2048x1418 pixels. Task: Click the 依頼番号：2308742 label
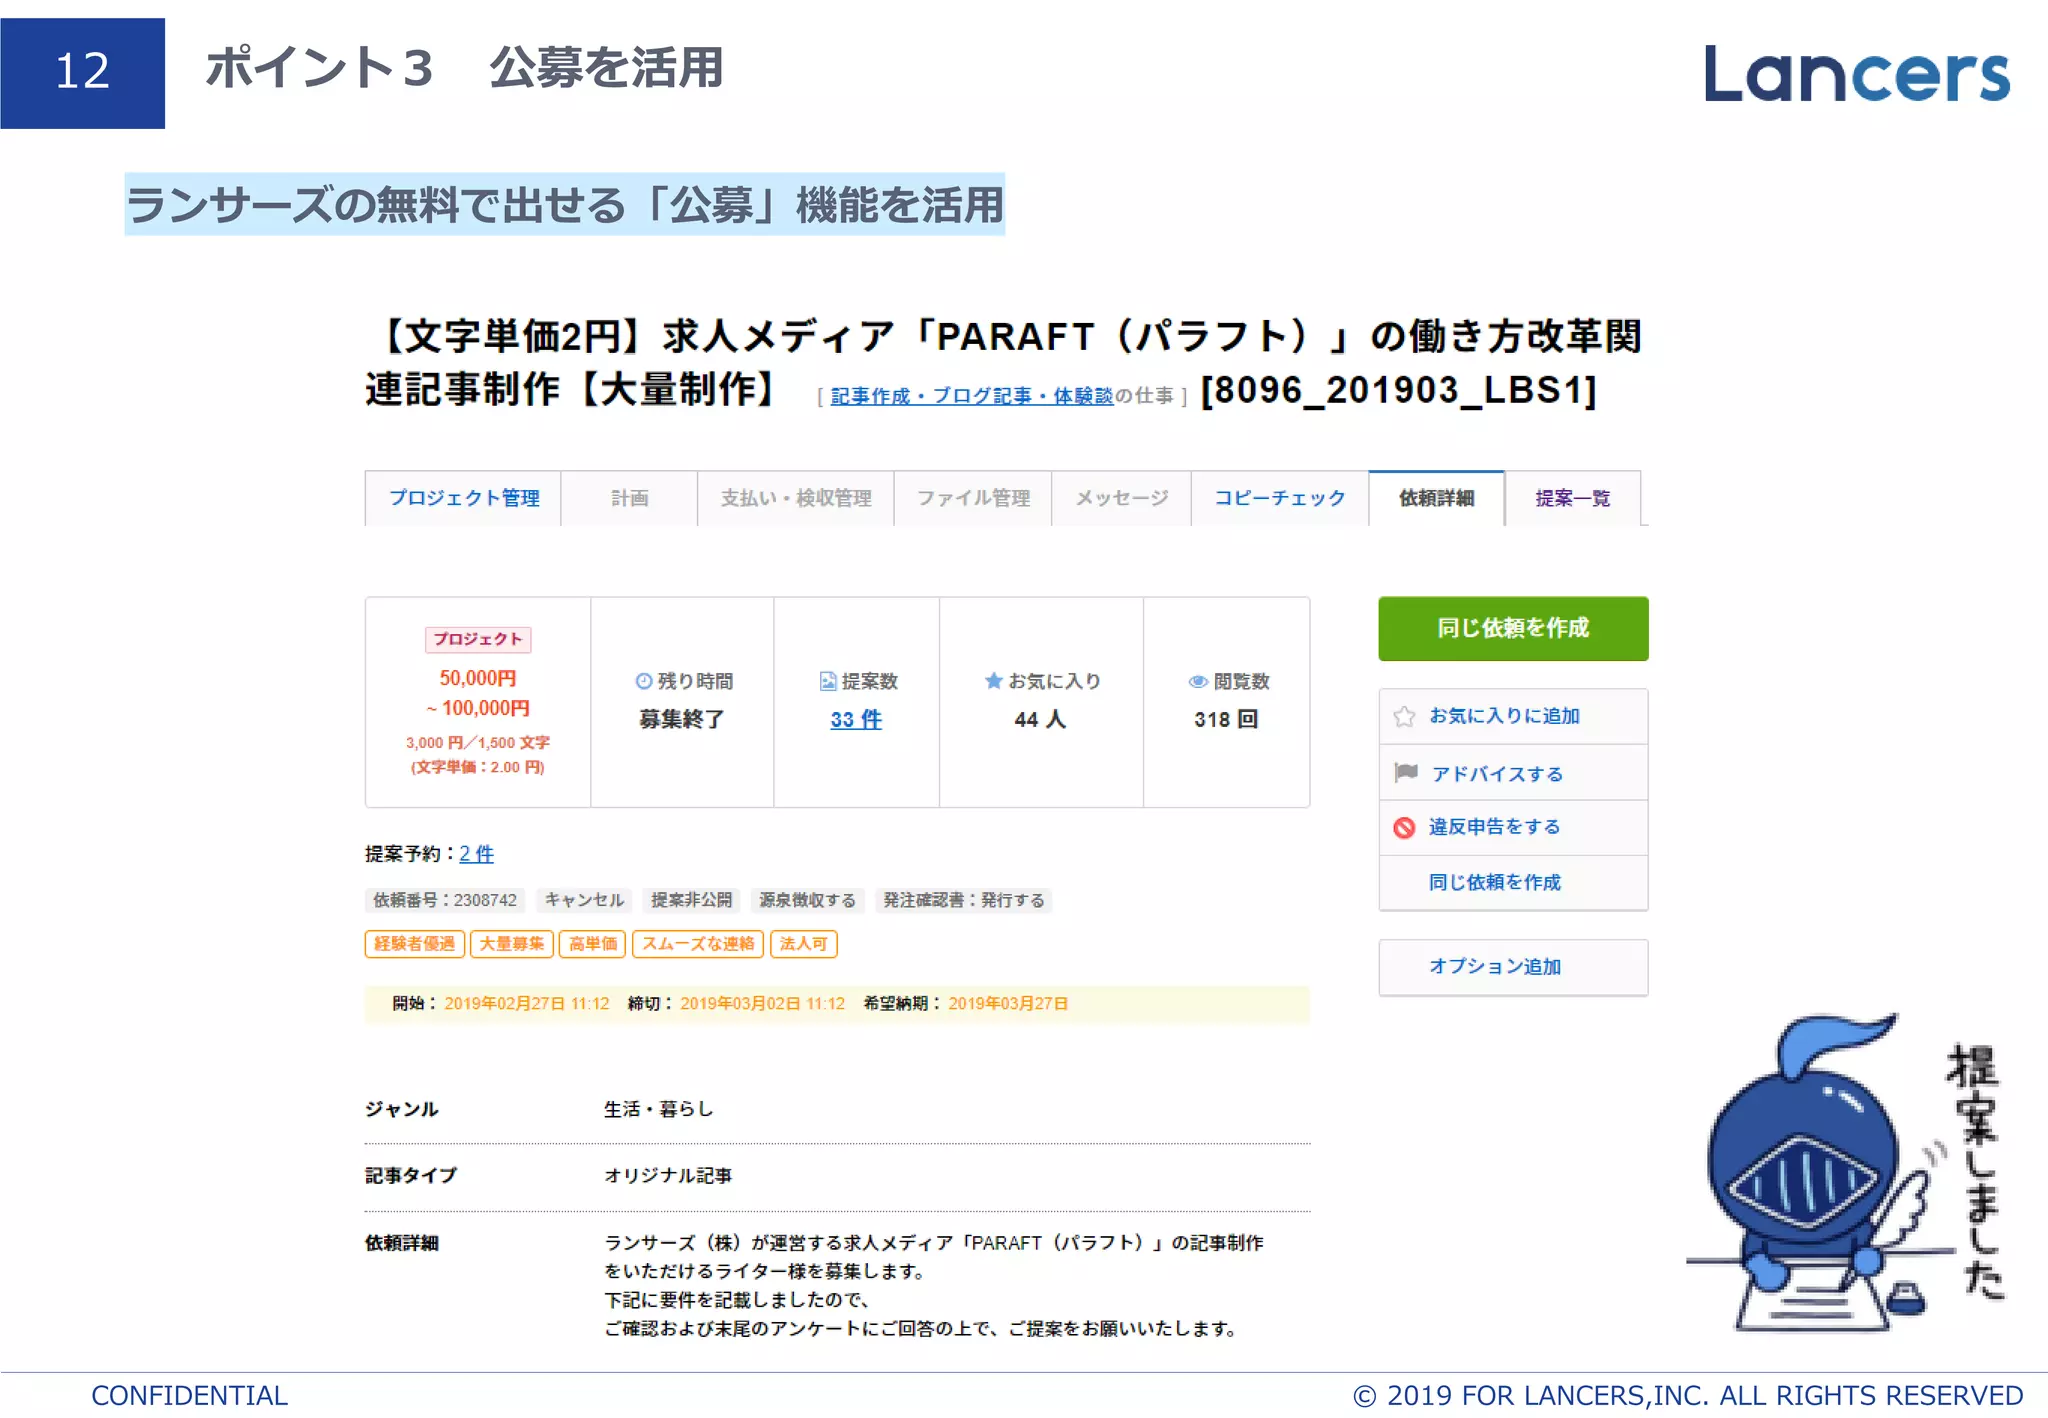tap(445, 900)
